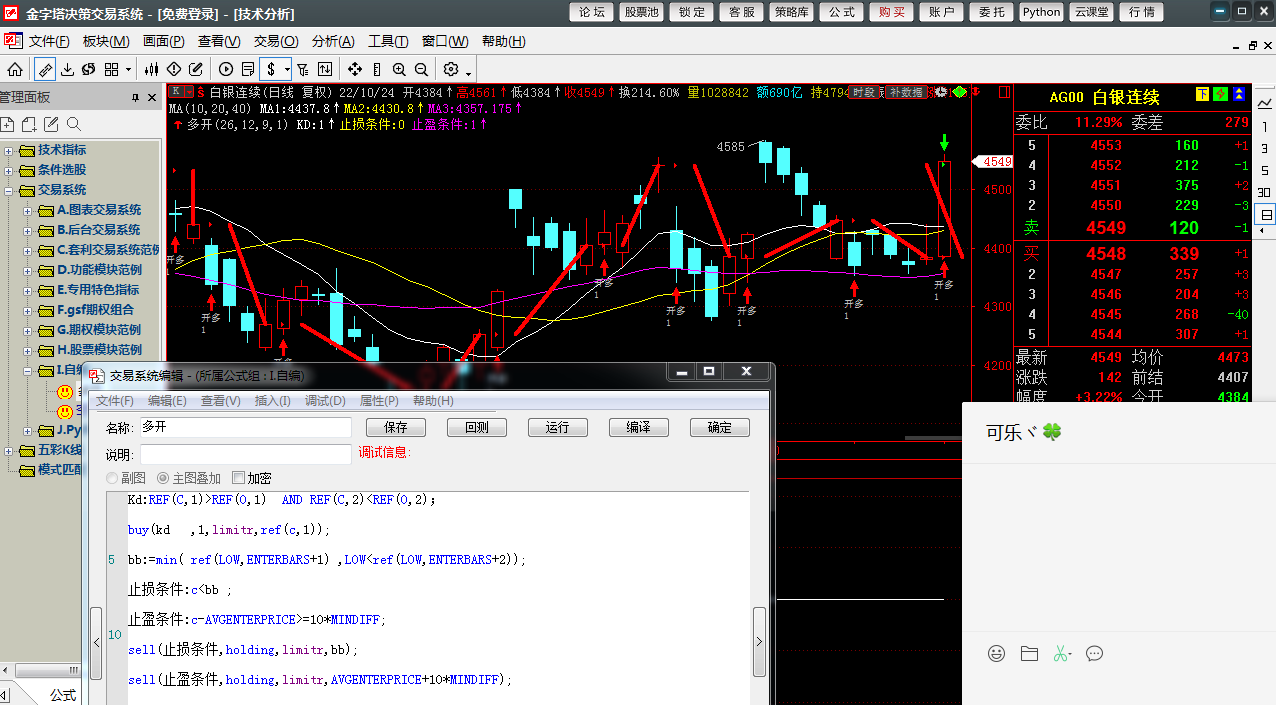Screen dimensions: 1276x705
Task: Open the dollar icon dropdown arrow
Action: coord(287,69)
